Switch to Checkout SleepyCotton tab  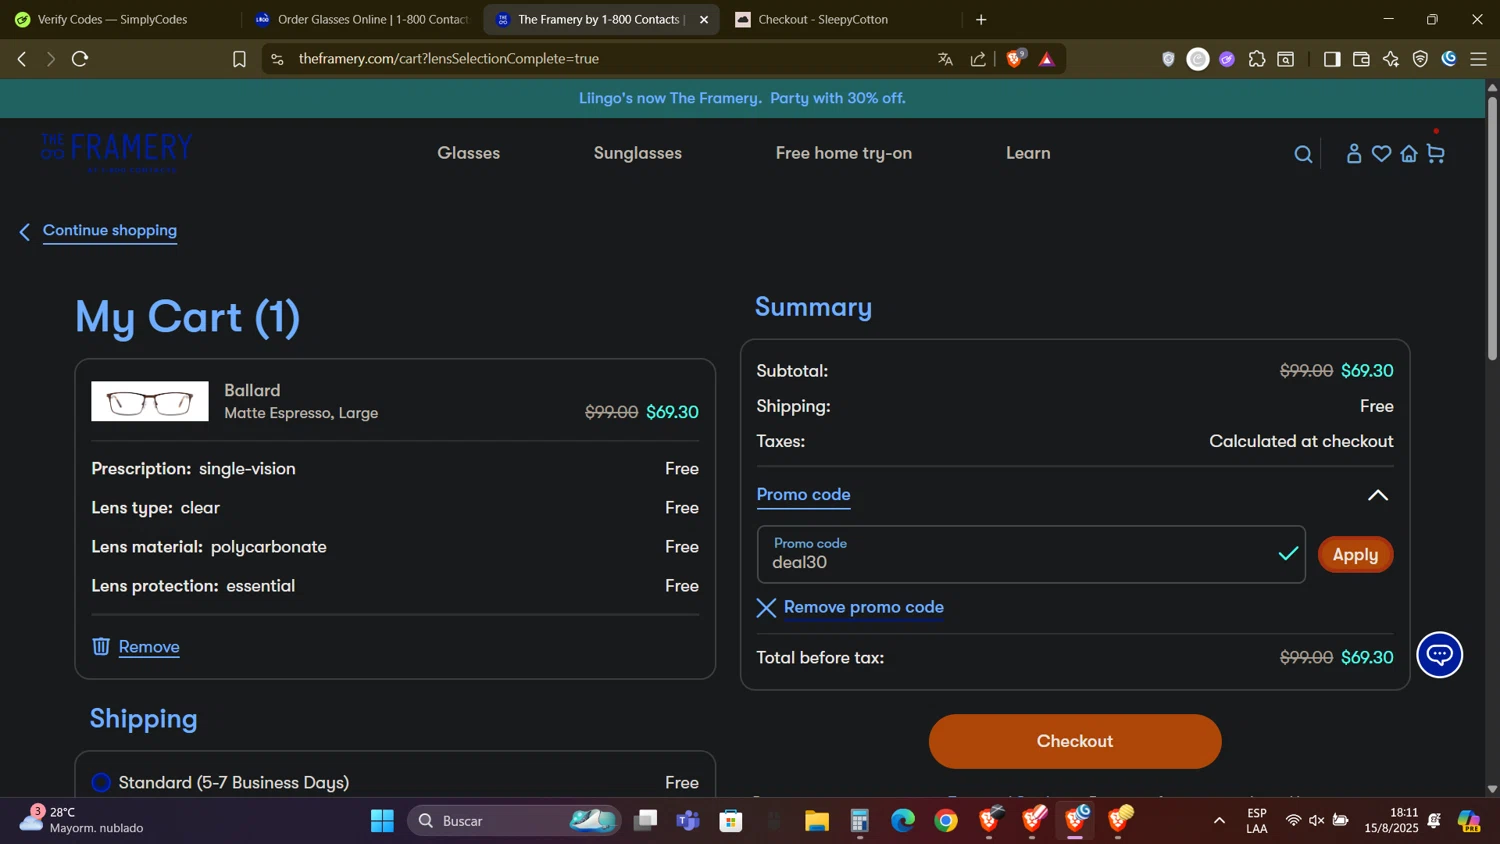point(840,19)
